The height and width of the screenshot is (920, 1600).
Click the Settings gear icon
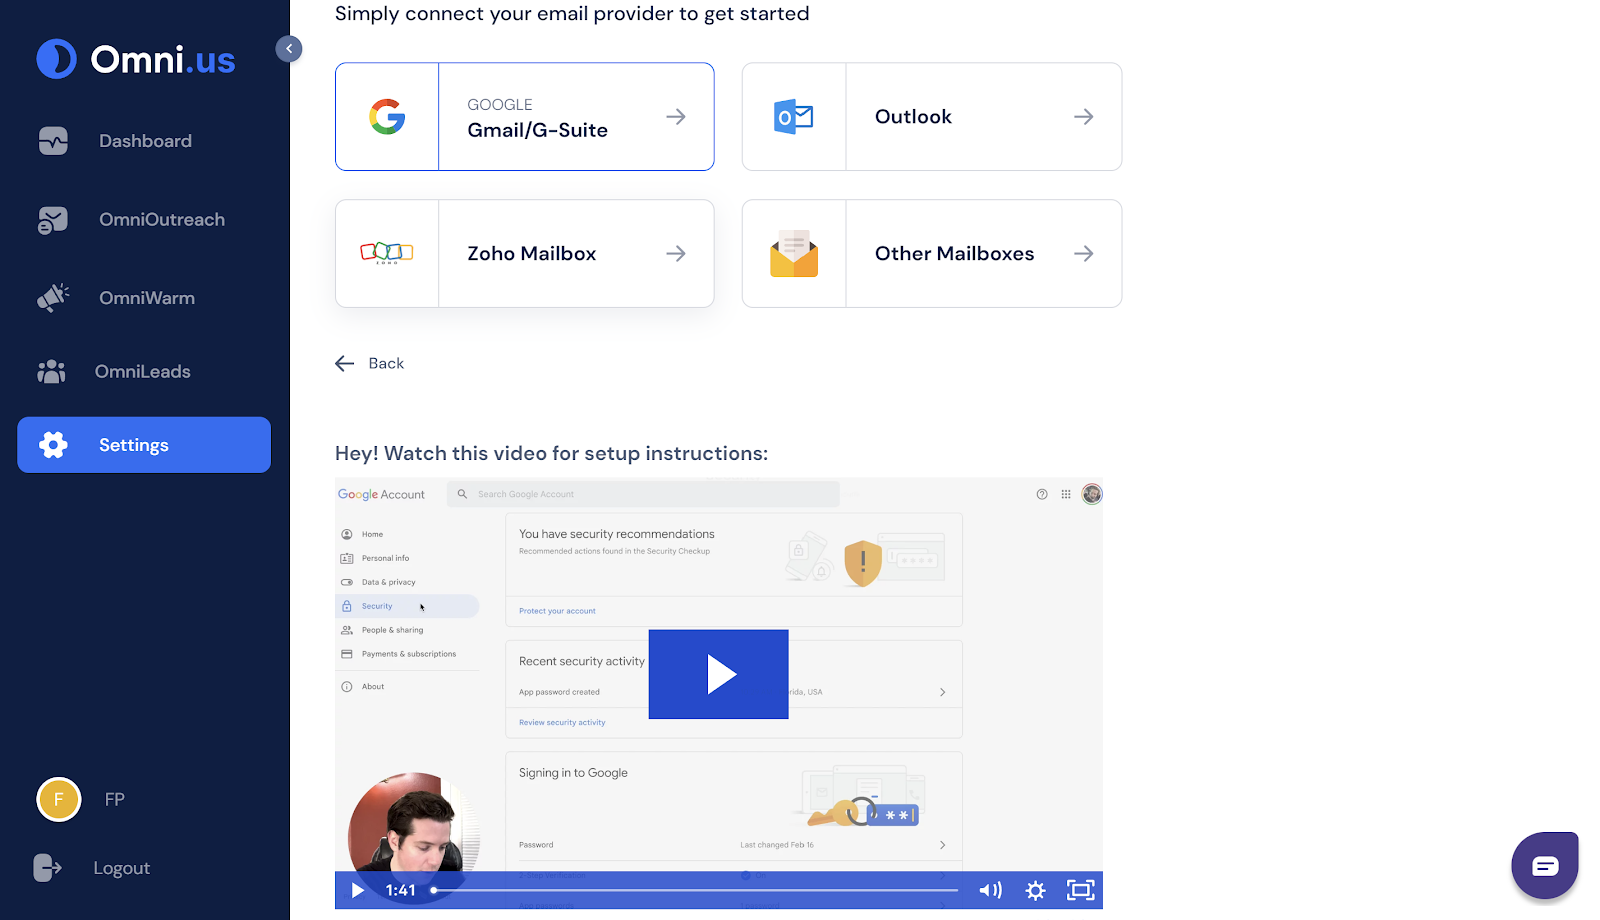pos(53,445)
